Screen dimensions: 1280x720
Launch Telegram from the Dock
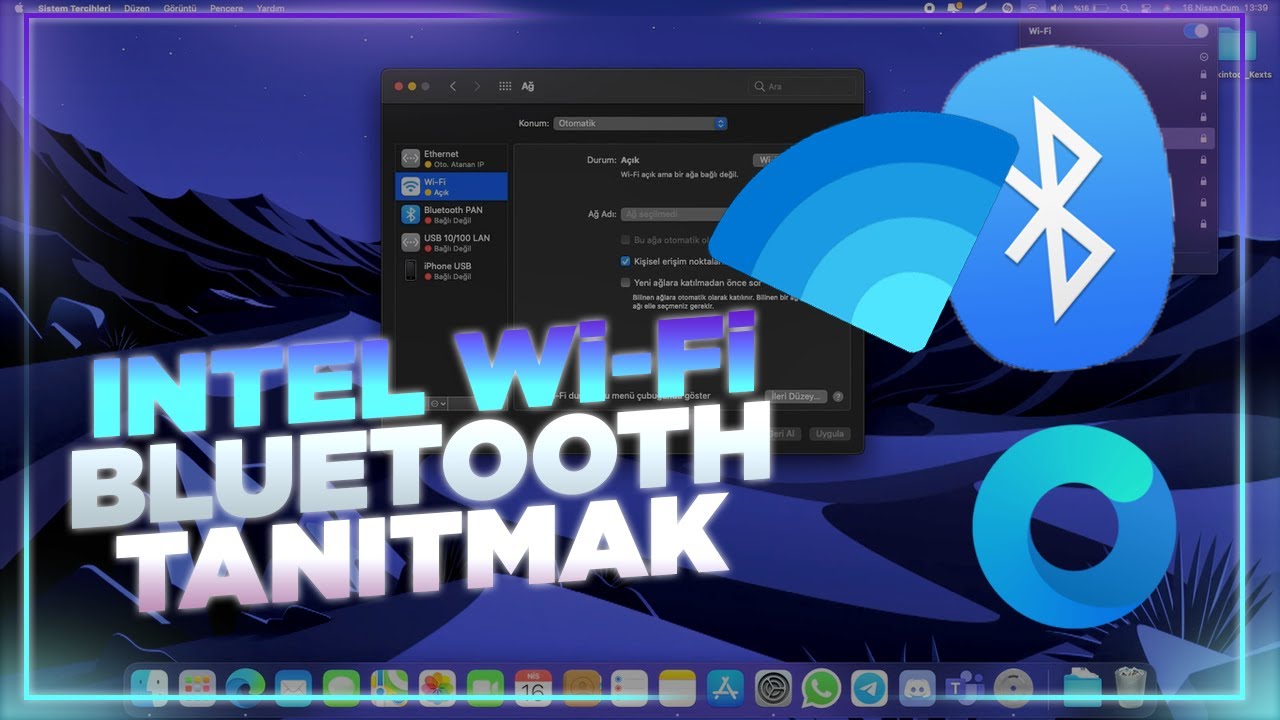(869, 688)
